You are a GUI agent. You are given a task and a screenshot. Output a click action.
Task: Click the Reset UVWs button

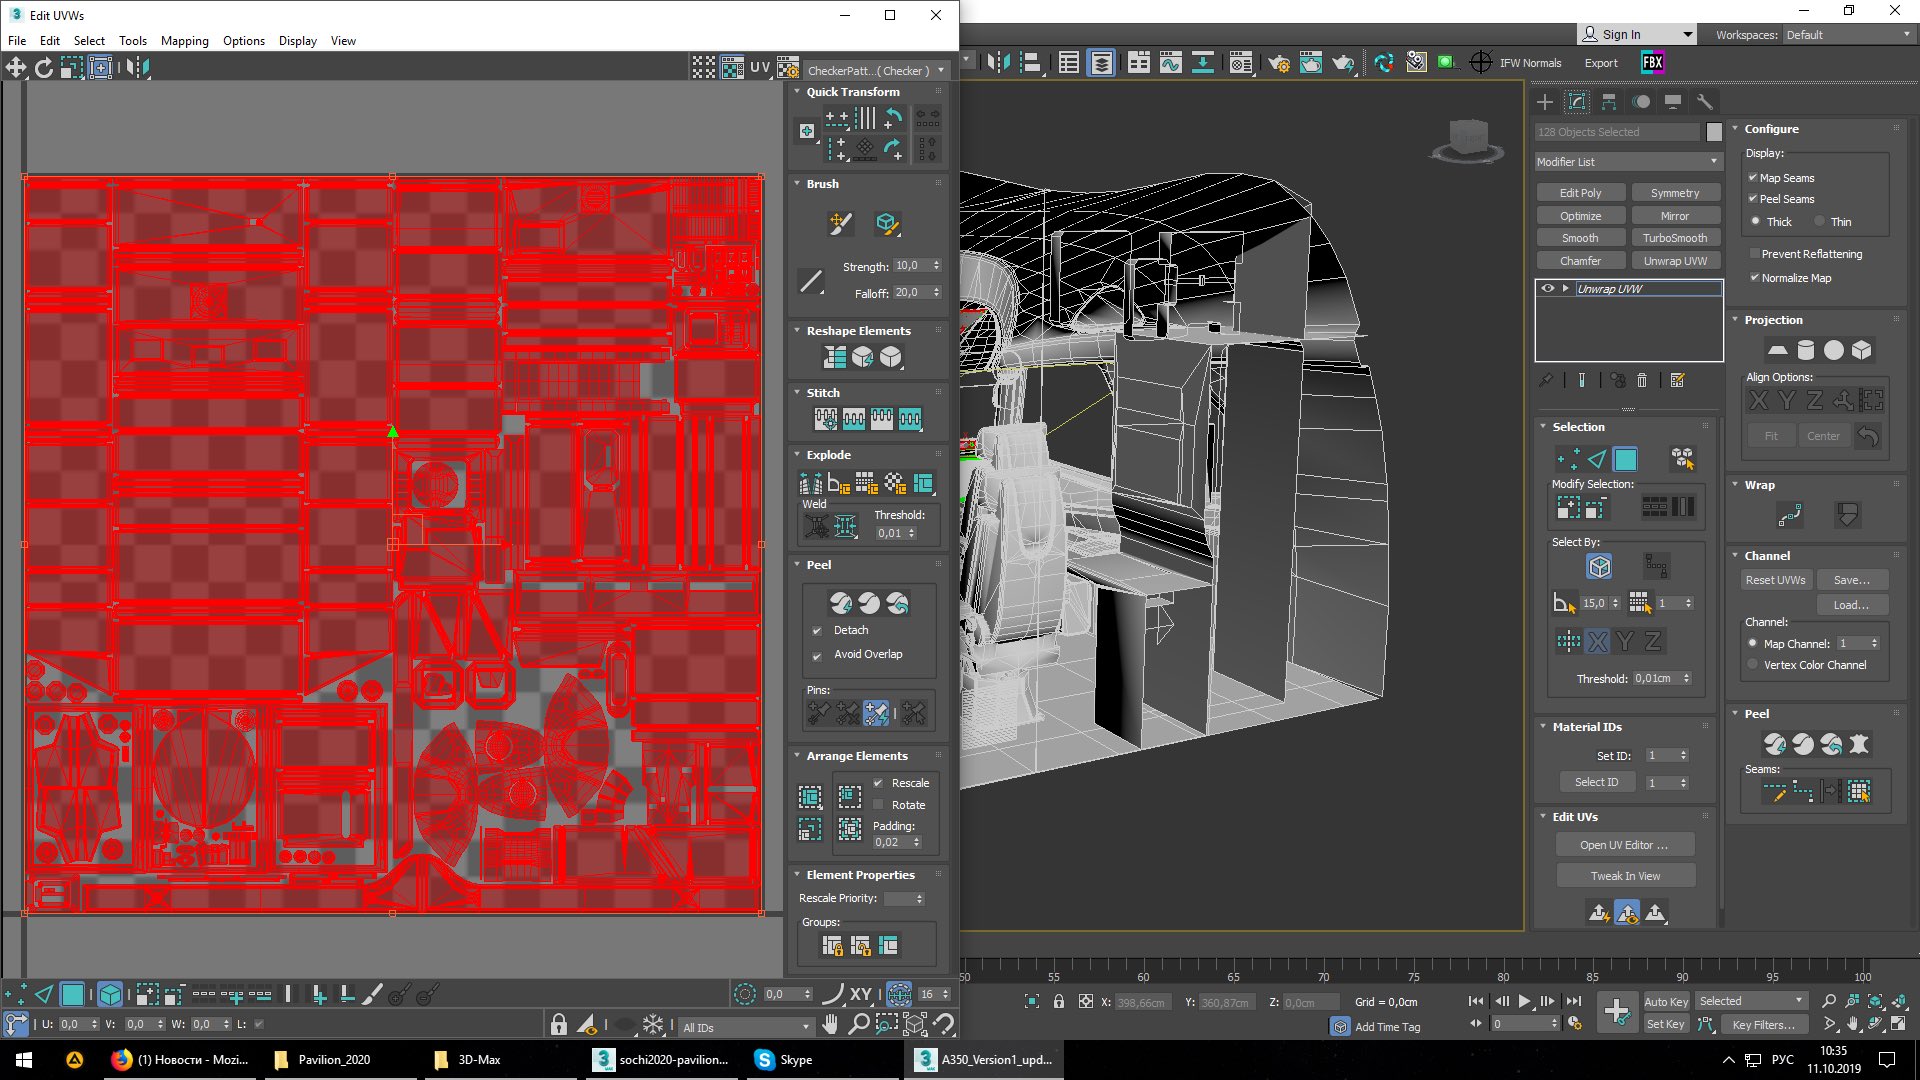pyautogui.click(x=1775, y=580)
